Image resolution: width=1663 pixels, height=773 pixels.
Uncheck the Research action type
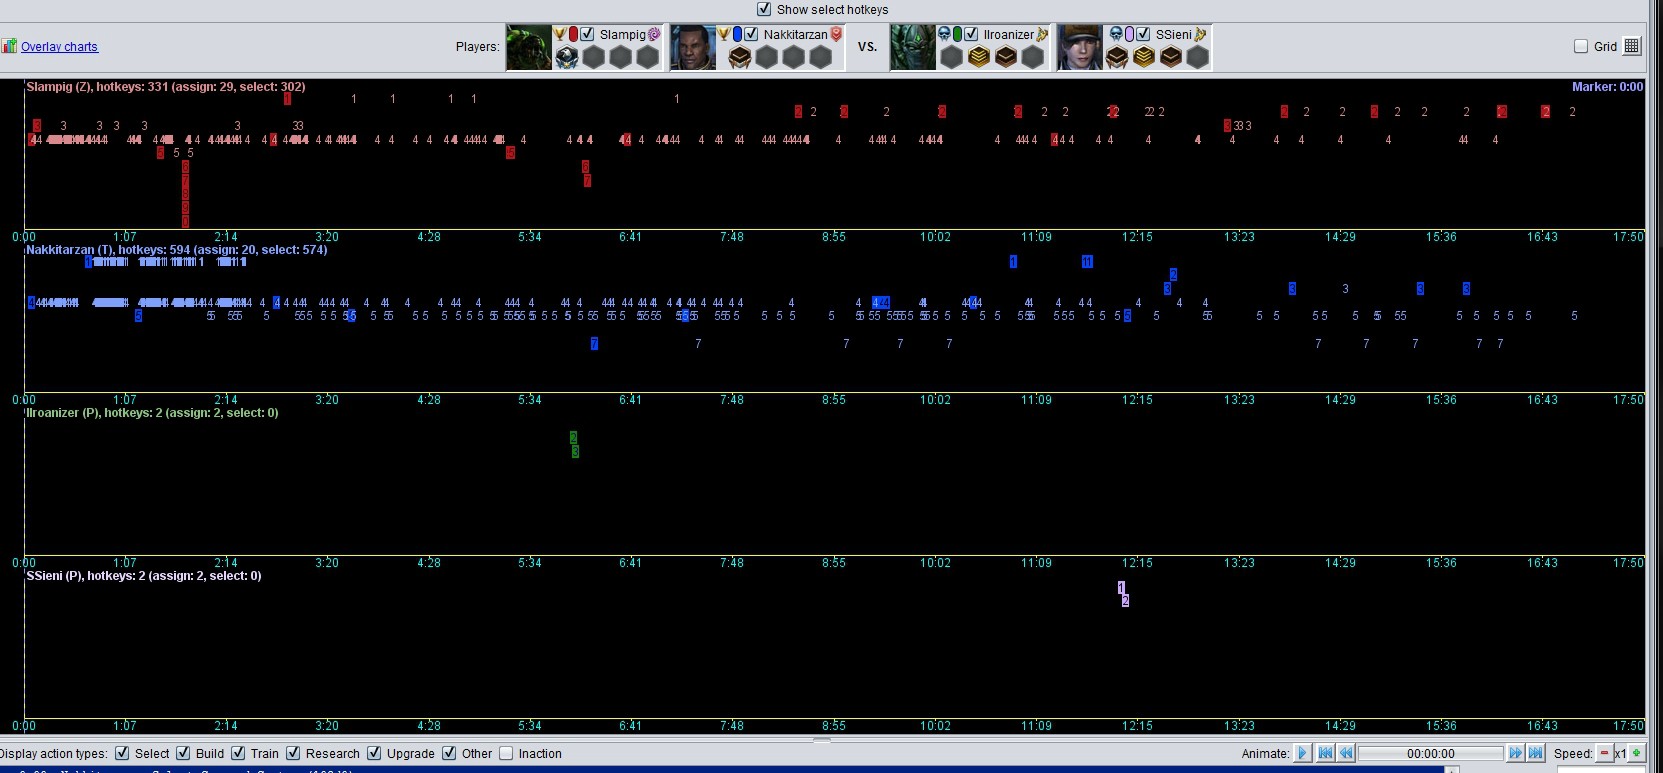(x=293, y=753)
